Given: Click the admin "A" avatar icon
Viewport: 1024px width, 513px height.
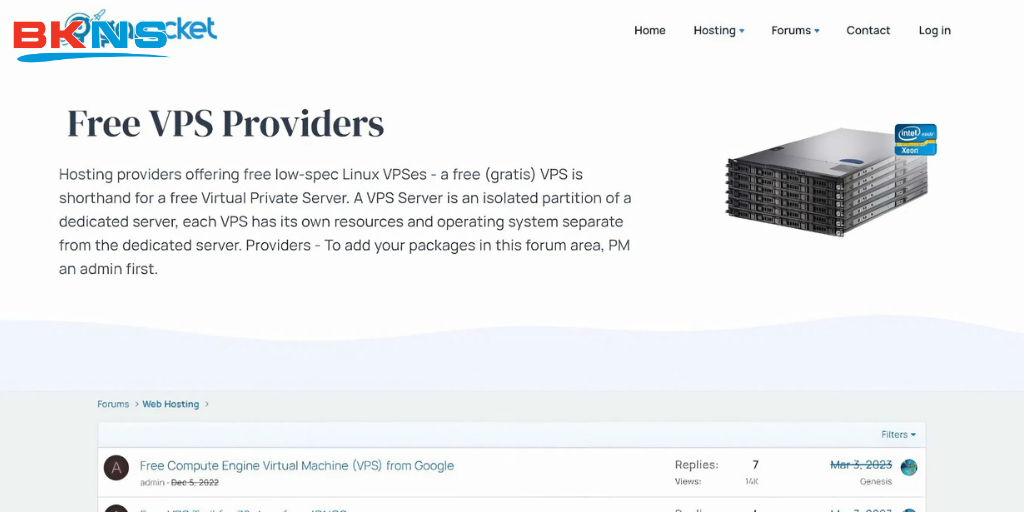Looking at the screenshot, I should click(117, 468).
